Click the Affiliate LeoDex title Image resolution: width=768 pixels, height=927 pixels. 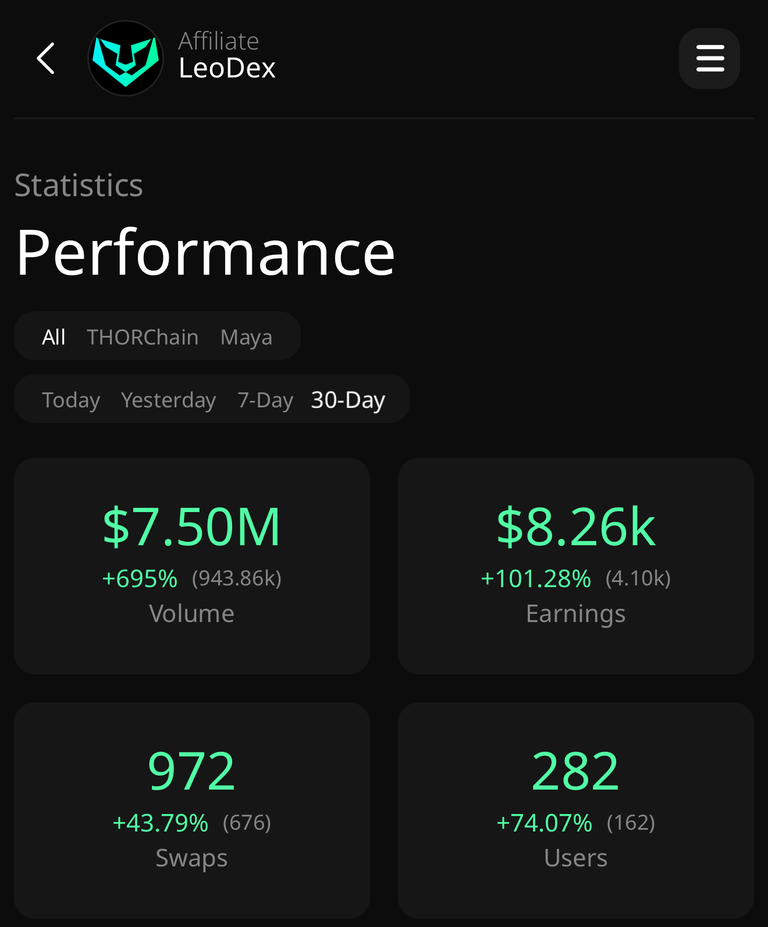click(x=227, y=55)
